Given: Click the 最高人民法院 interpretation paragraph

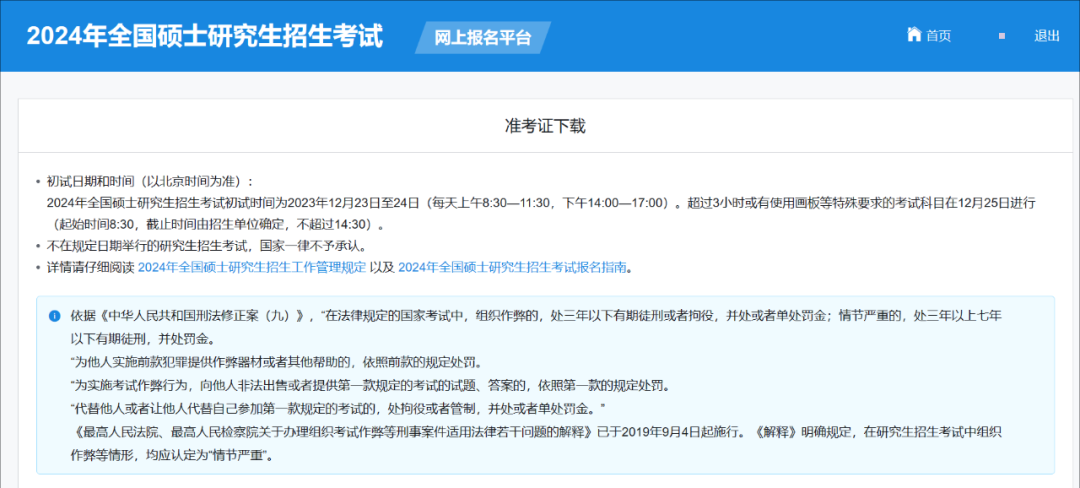Looking at the screenshot, I should [x=540, y=431].
